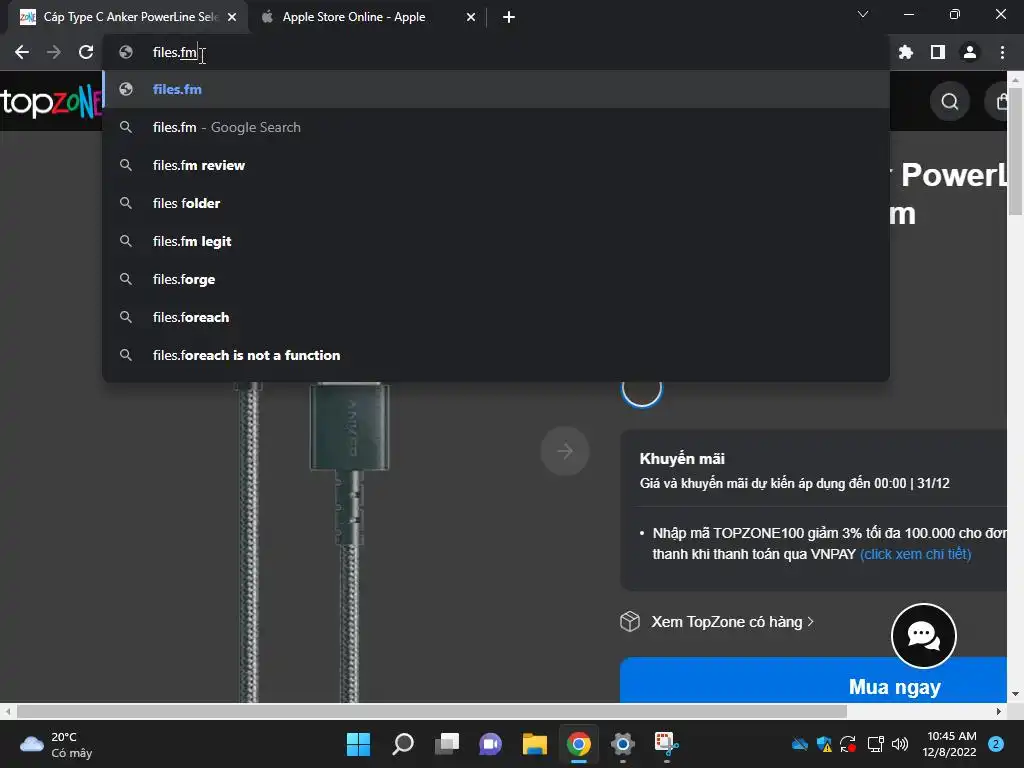Choose the files.fm URL suggestion
This screenshot has height=768, width=1024.
coord(496,89)
